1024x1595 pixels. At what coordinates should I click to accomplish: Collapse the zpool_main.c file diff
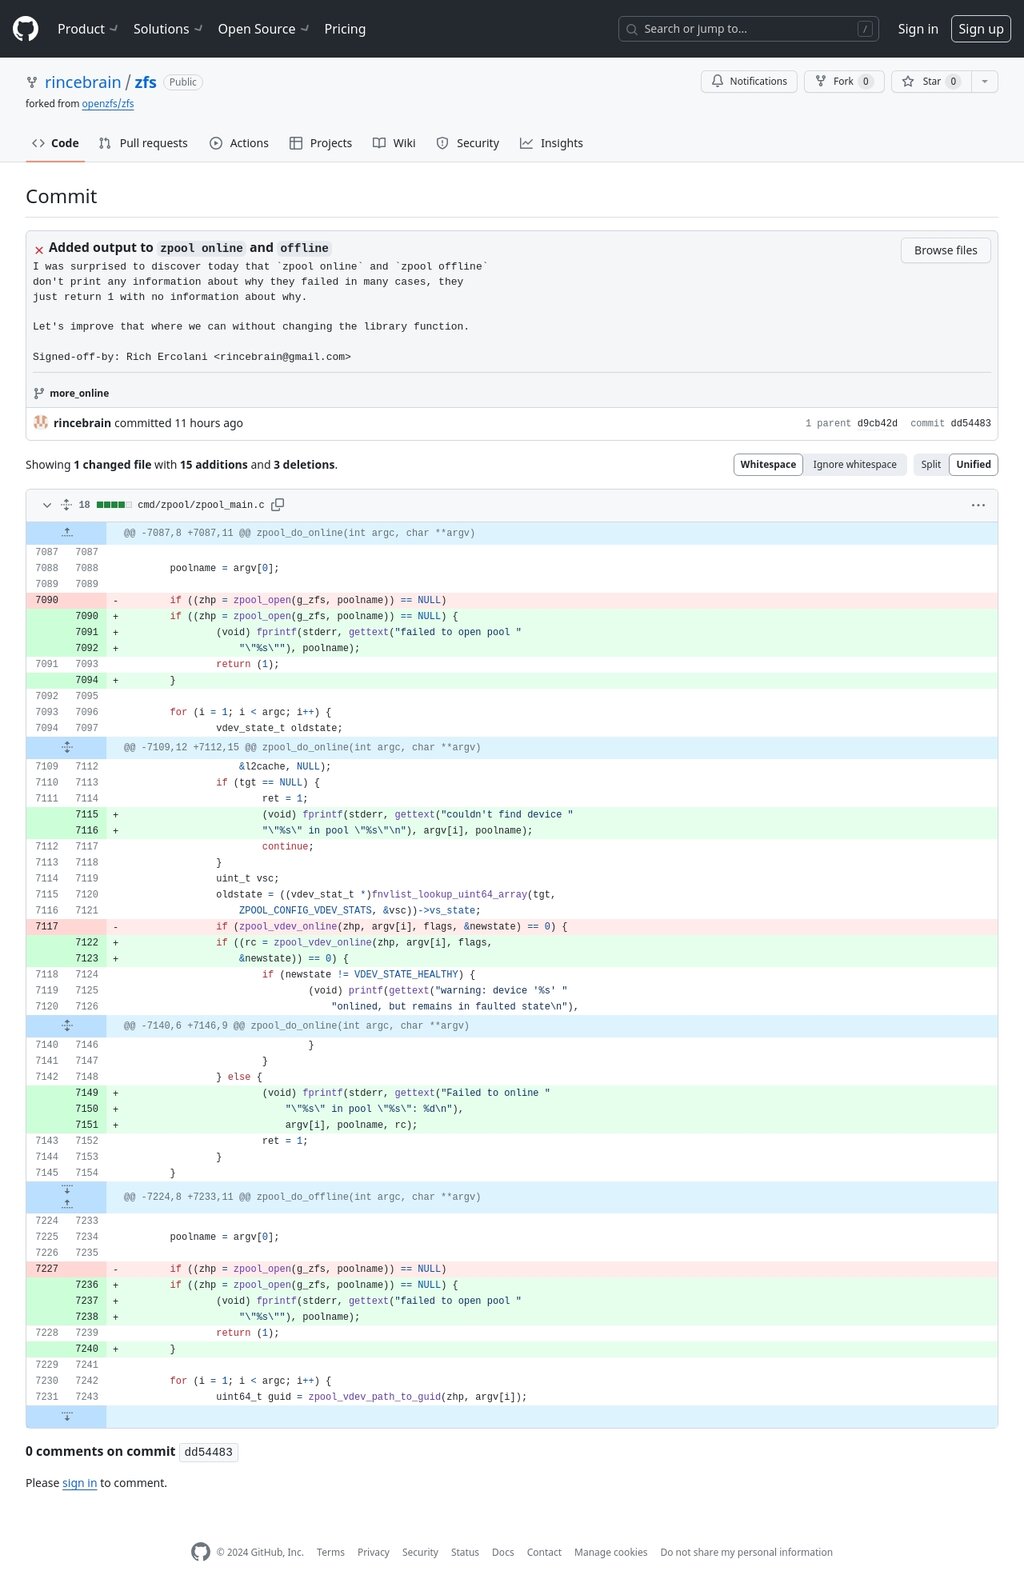coord(46,505)
